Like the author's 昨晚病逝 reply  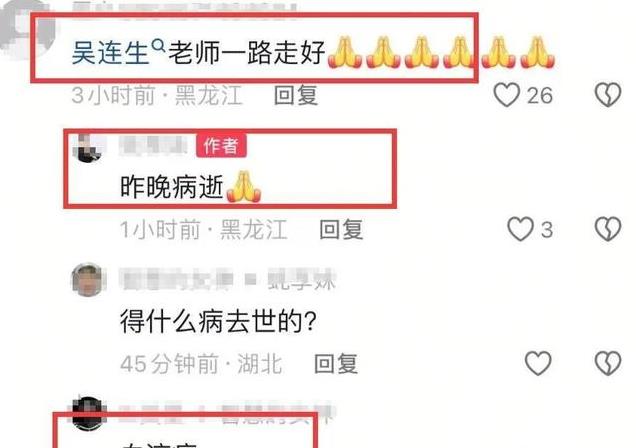tap(520, 229)
